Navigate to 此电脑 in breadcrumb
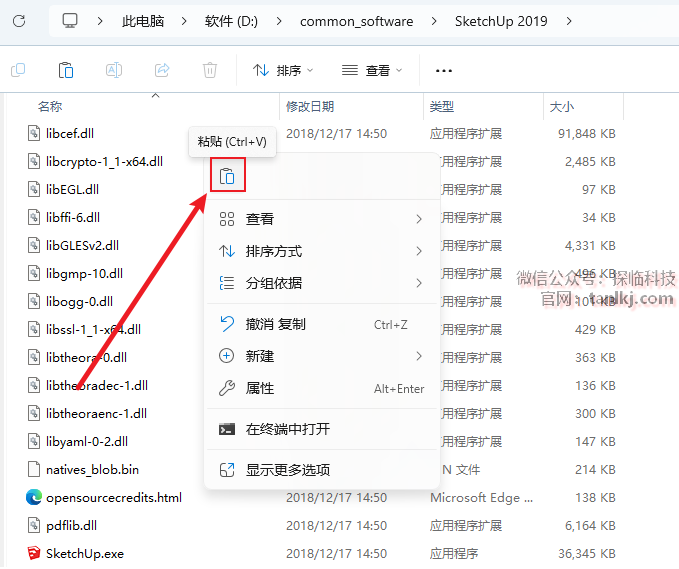This screenshot has height=569, width=679. (x=143, y=21)
